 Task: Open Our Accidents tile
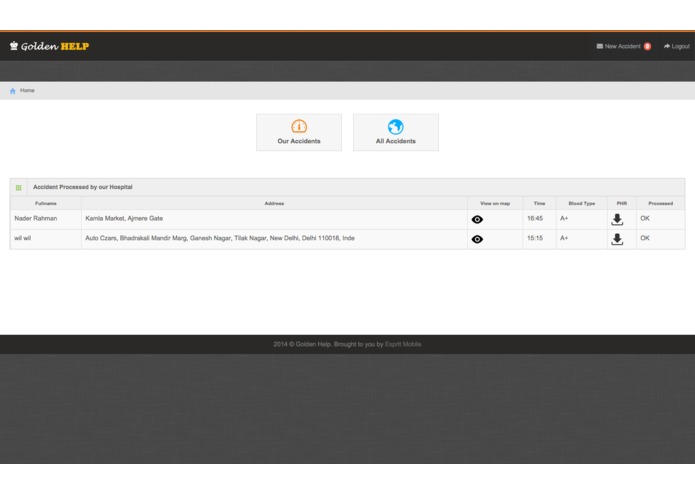pyautogui.click(x=299, y=132)
